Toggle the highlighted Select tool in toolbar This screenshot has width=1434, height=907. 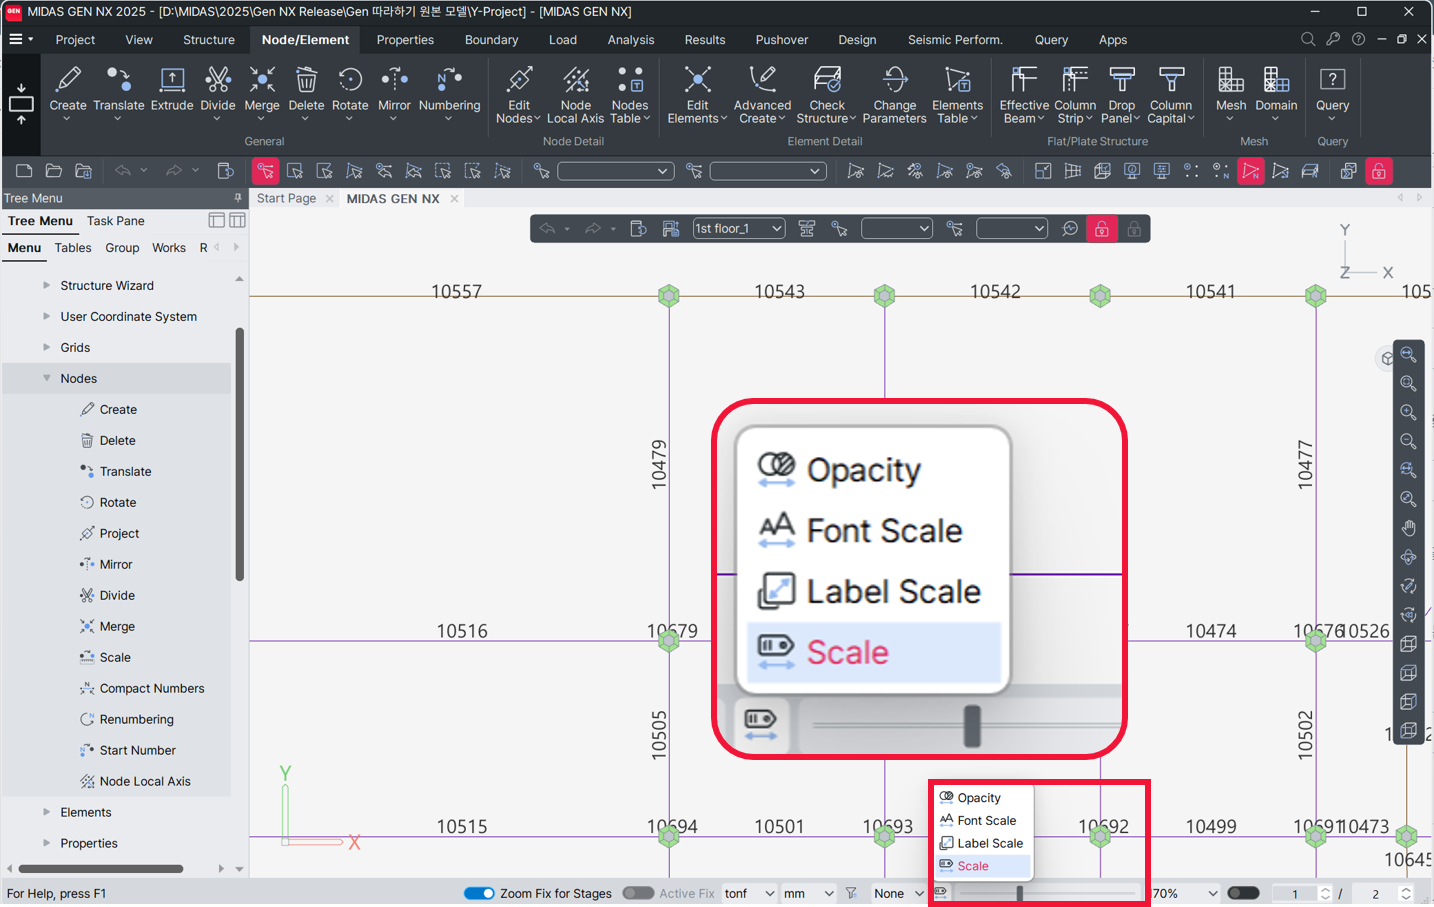tap(265, 171)
